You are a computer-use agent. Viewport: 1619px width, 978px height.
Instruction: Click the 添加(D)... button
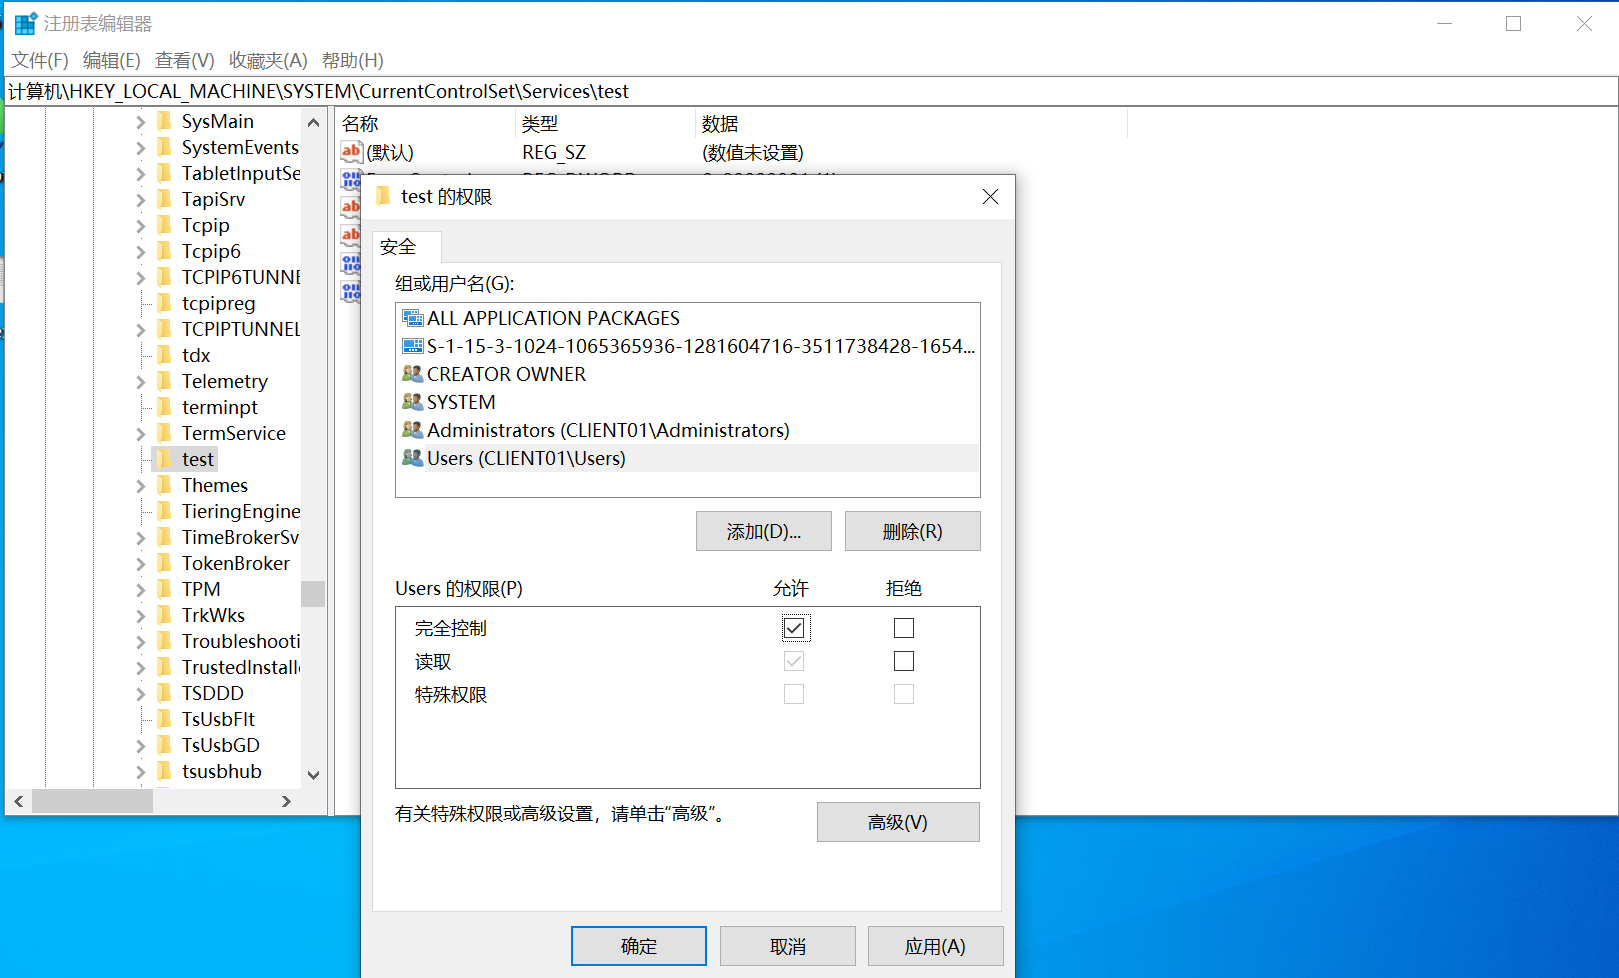pyautogui.click(x=763, y=531)
